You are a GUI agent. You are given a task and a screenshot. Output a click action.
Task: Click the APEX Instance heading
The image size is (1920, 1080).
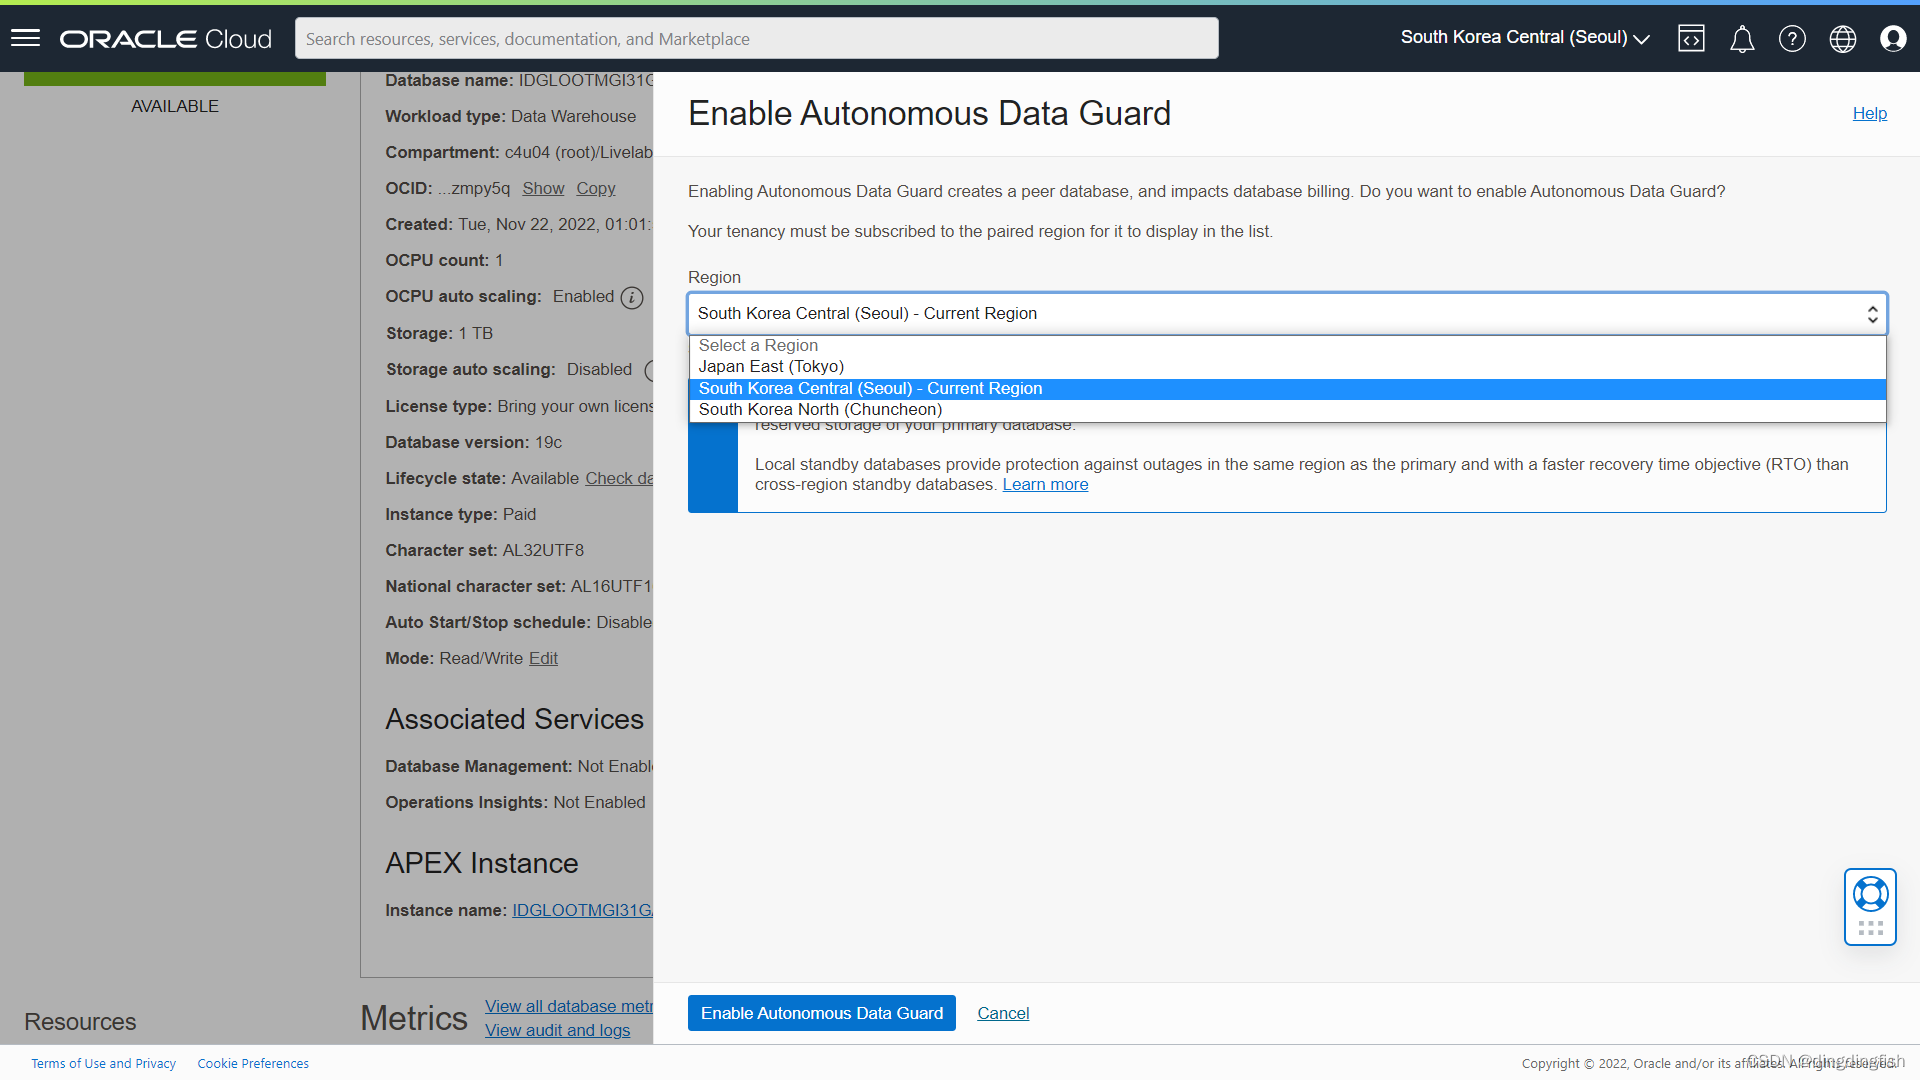coord(481,864)
